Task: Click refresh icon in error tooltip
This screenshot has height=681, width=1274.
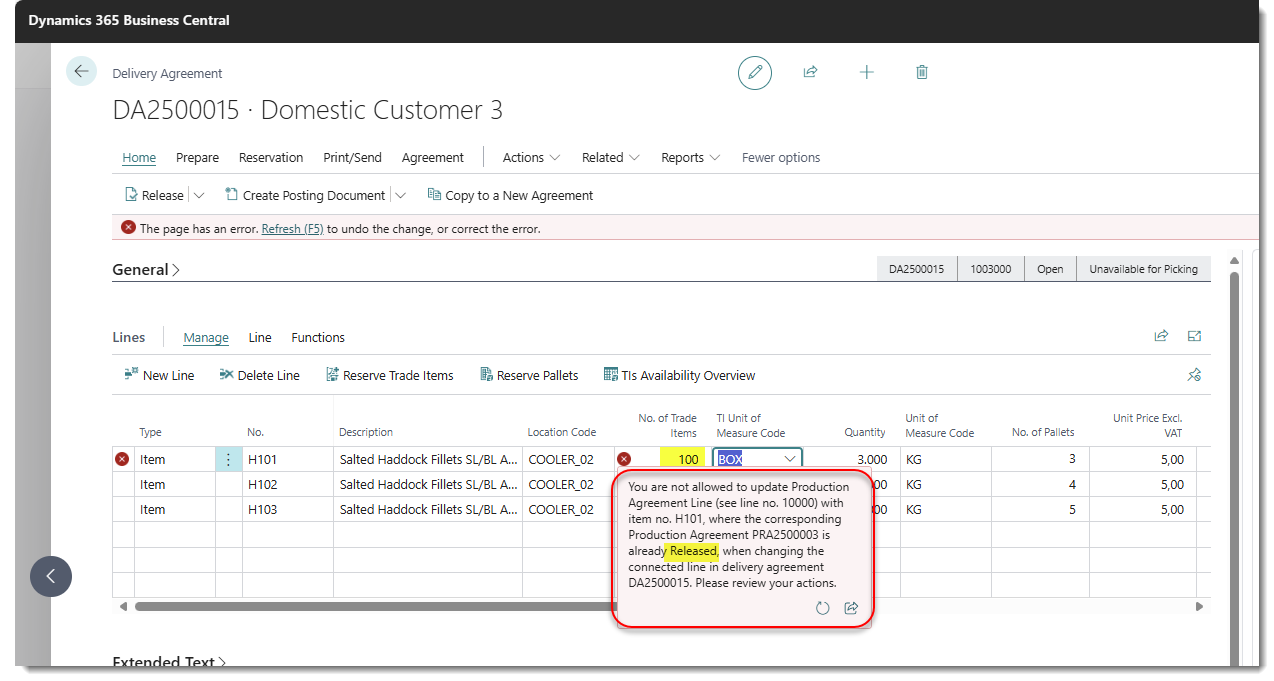Action: coord(822,608)
